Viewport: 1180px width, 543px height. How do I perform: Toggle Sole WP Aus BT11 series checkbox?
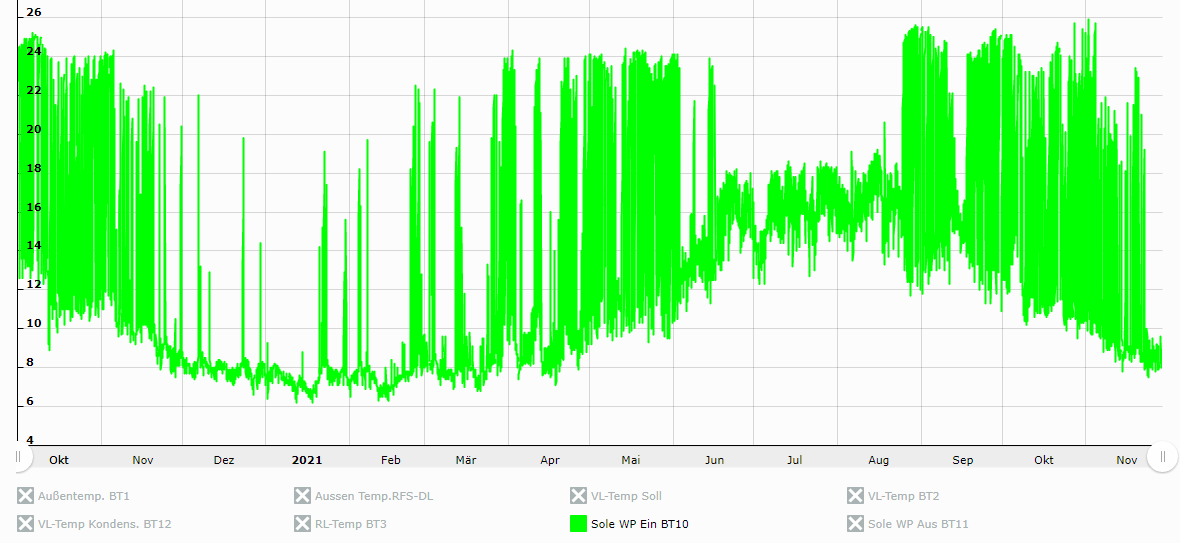pos(855,523)
